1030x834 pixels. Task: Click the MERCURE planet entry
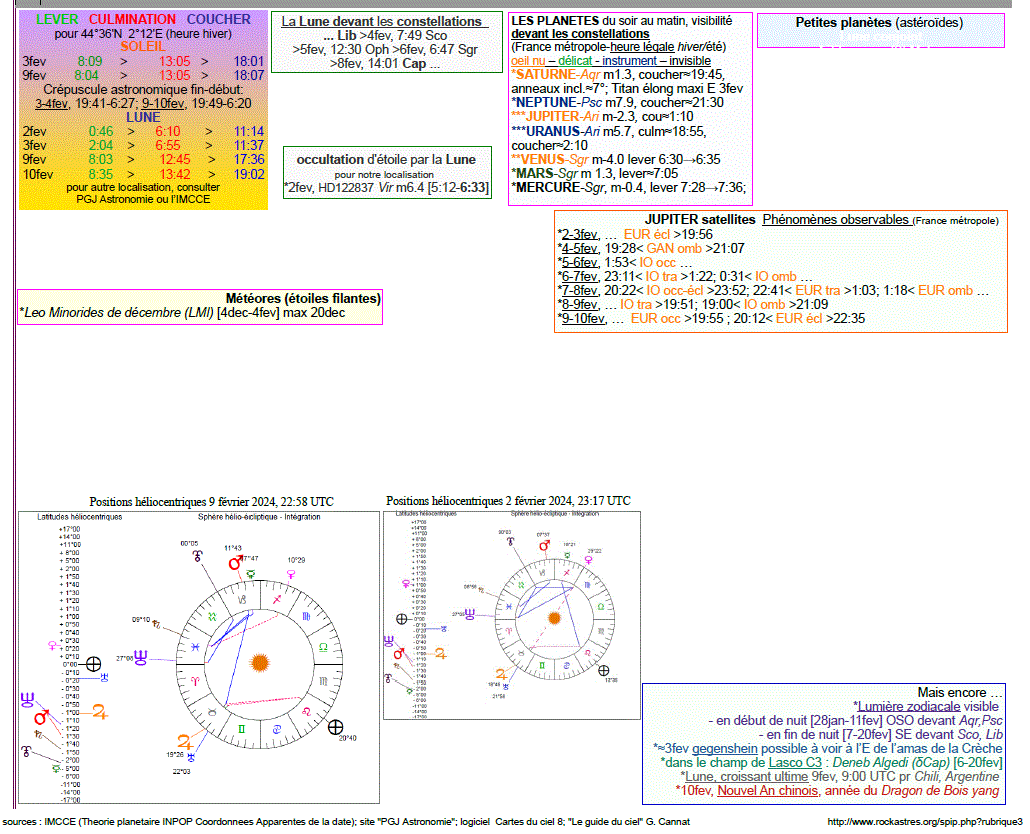point(629,187)
